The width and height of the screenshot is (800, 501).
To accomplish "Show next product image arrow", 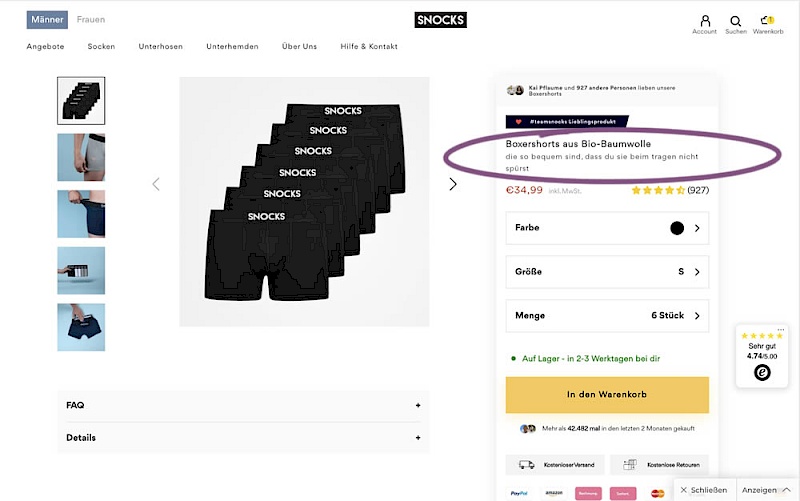I will pyautogui.click(x=453, y=184).
